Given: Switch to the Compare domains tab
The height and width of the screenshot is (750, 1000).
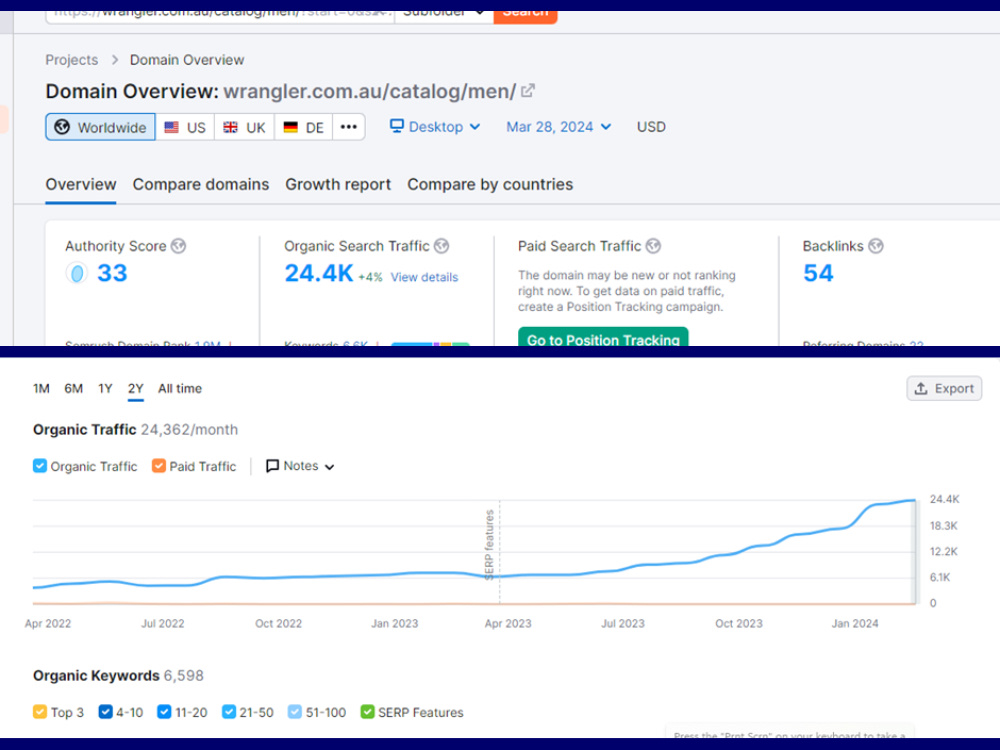Looking at the screenshot, I should [201, 184].
